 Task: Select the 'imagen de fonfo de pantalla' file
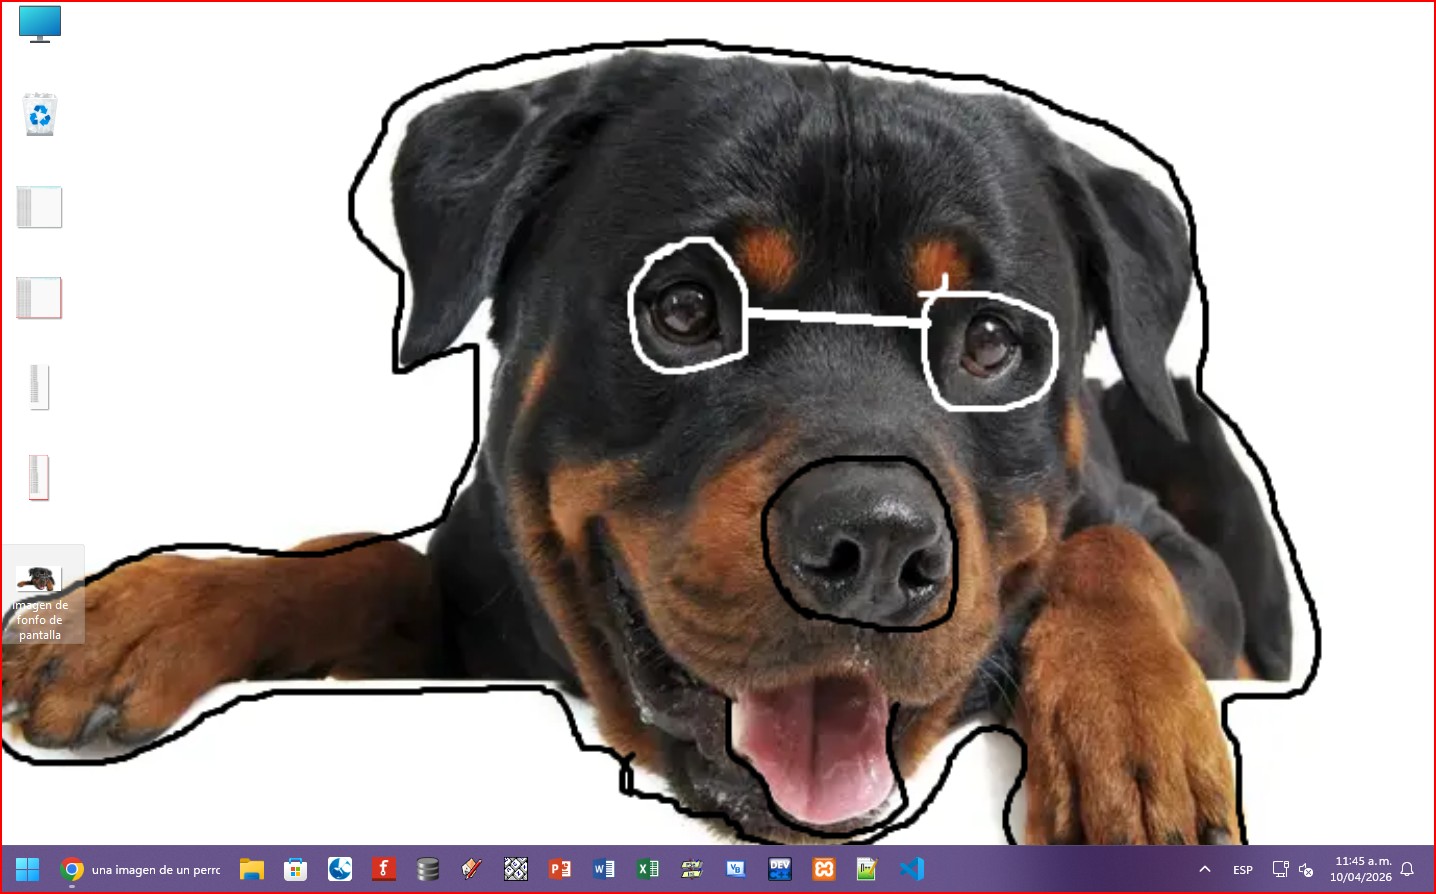(40, 595)
